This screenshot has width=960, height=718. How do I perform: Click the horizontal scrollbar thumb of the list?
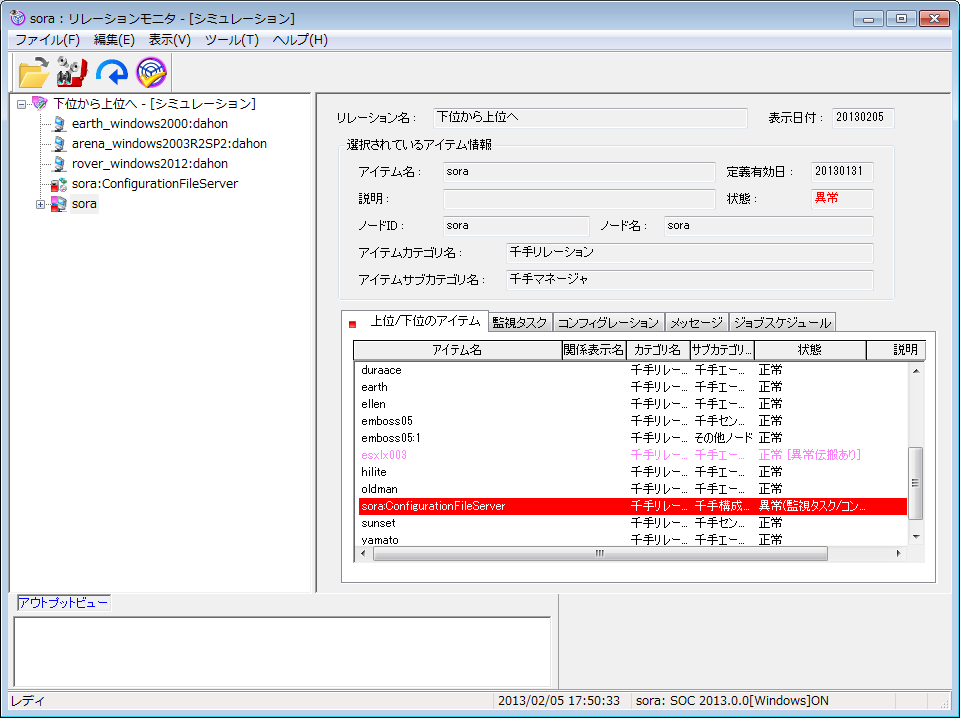click(601, 553)
